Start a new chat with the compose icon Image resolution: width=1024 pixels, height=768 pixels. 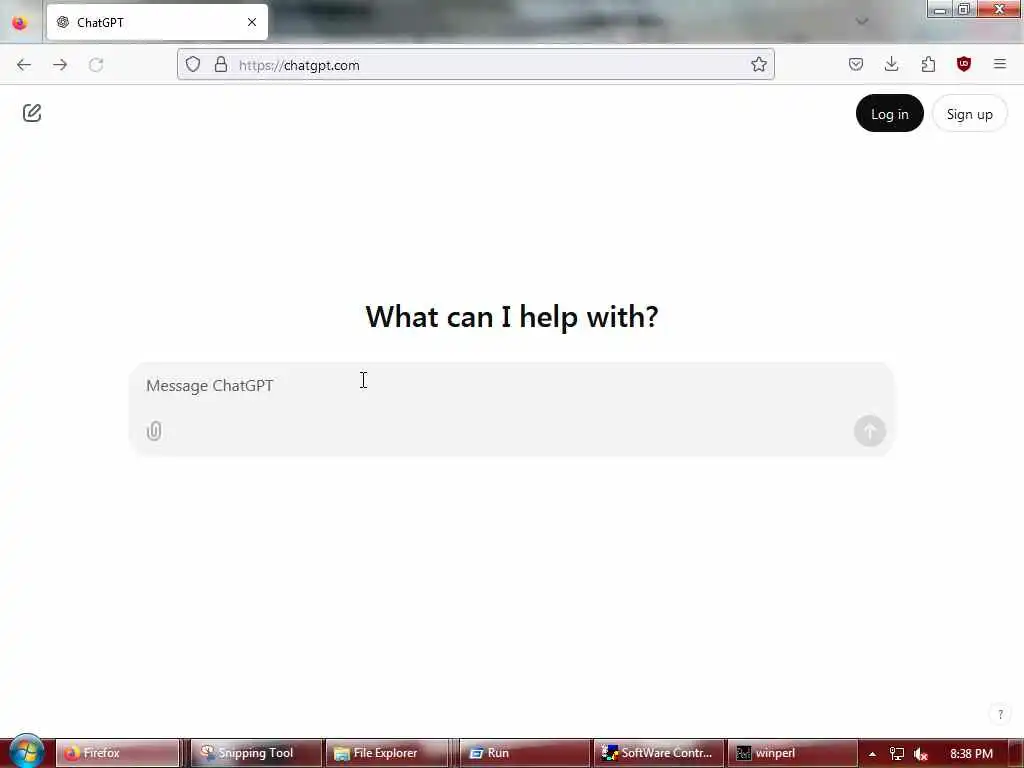click(32, 113)
